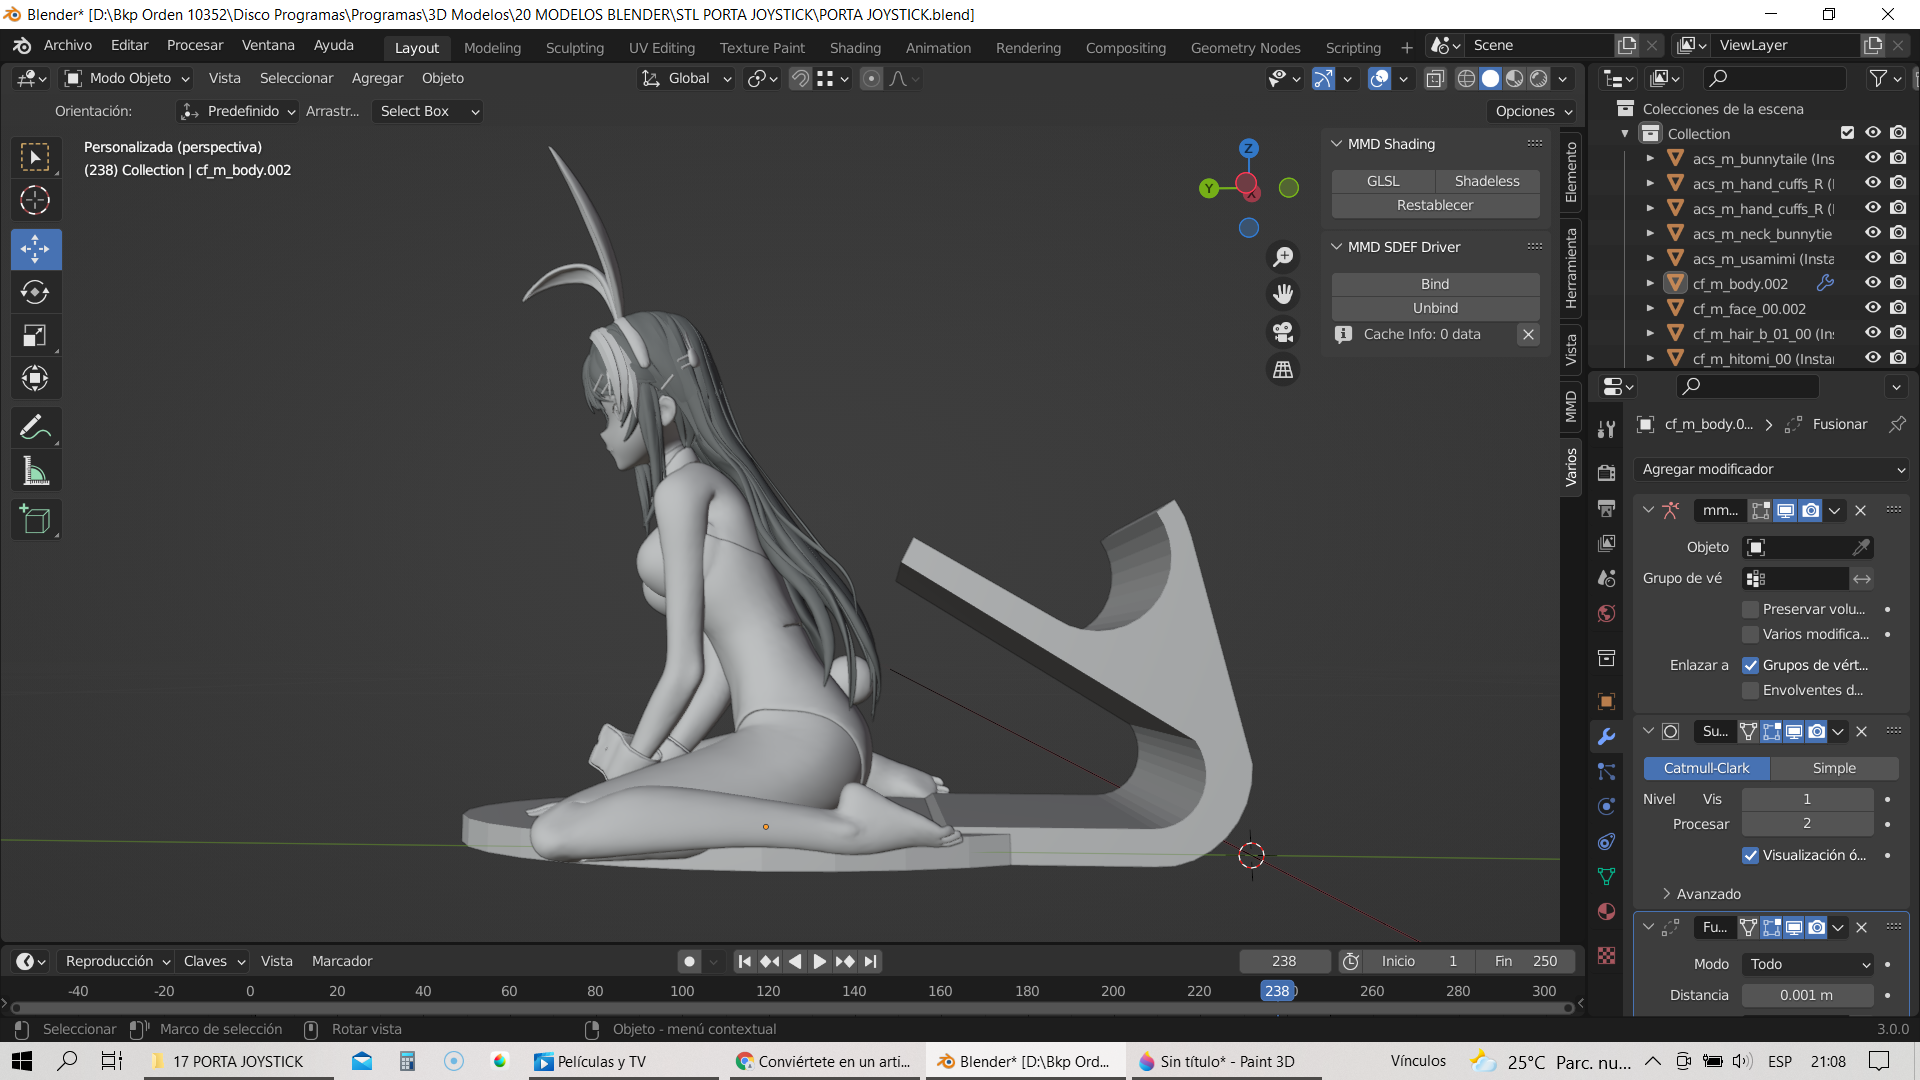Click the pan view hand icon
Screen dimensions: 1920x1080
click(x=1283, y=294)
